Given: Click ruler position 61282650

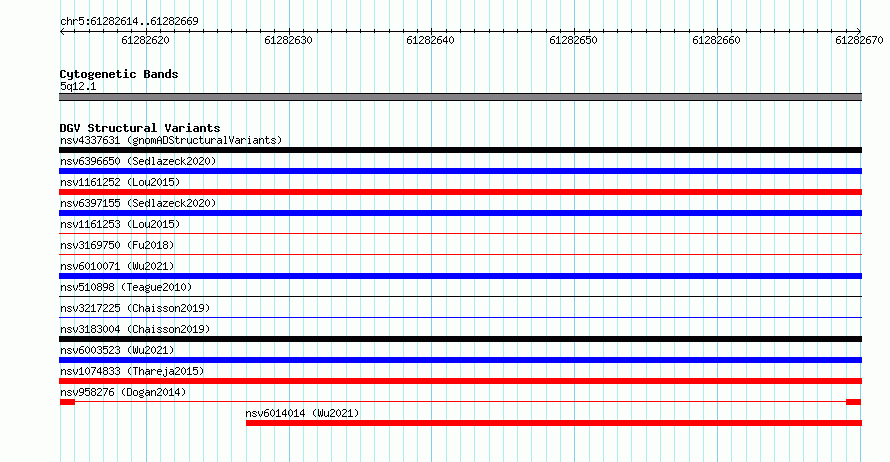Looking at the screenshot, I should pyautogui.click(x=573, y=40).
